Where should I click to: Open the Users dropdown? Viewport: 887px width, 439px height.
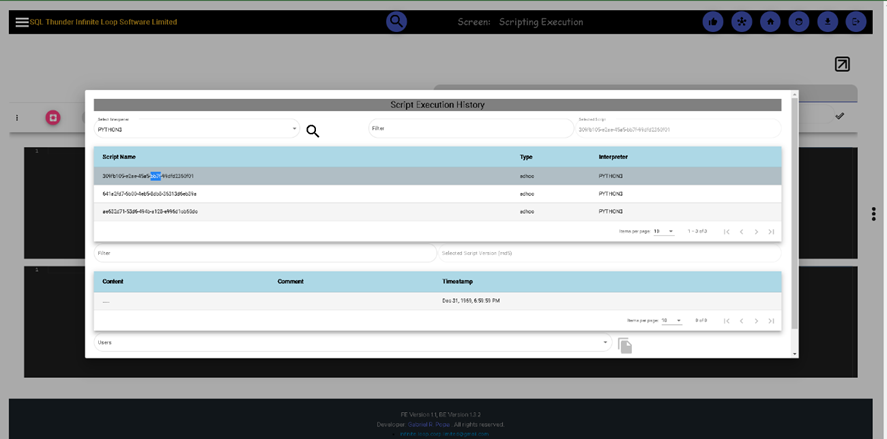pos(352,342)
